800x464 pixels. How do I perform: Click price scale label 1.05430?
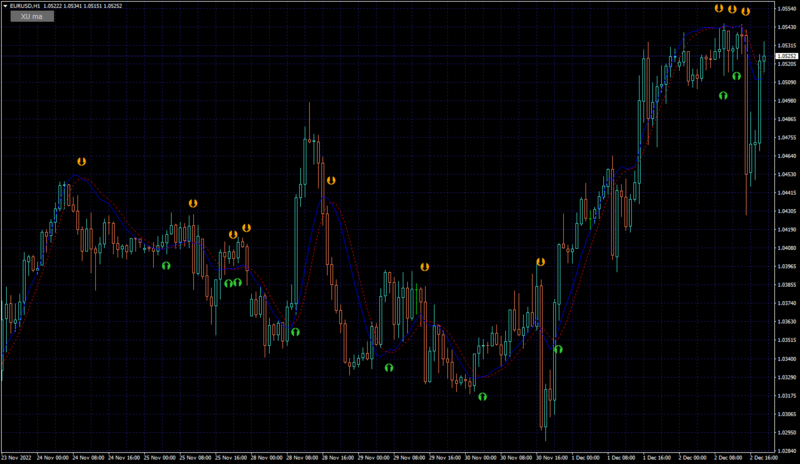[787, 27]
